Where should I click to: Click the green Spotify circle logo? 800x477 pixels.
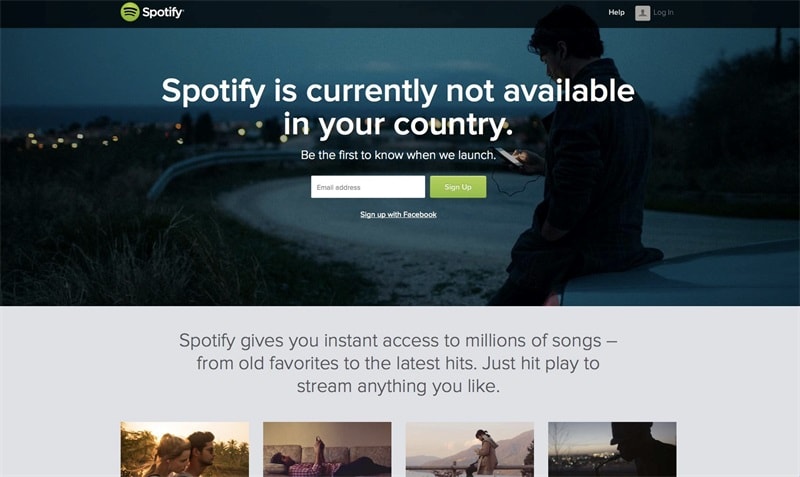130,12
